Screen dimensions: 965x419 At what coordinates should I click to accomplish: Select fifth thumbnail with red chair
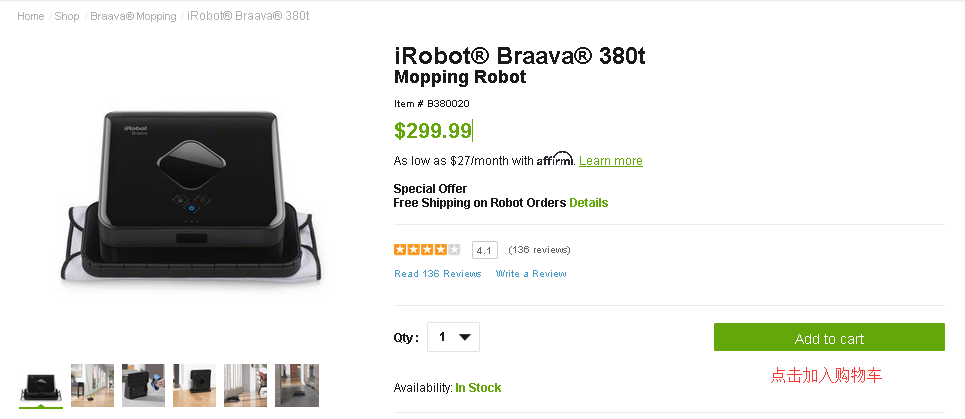pyautogui.click(x=246, y=385)
